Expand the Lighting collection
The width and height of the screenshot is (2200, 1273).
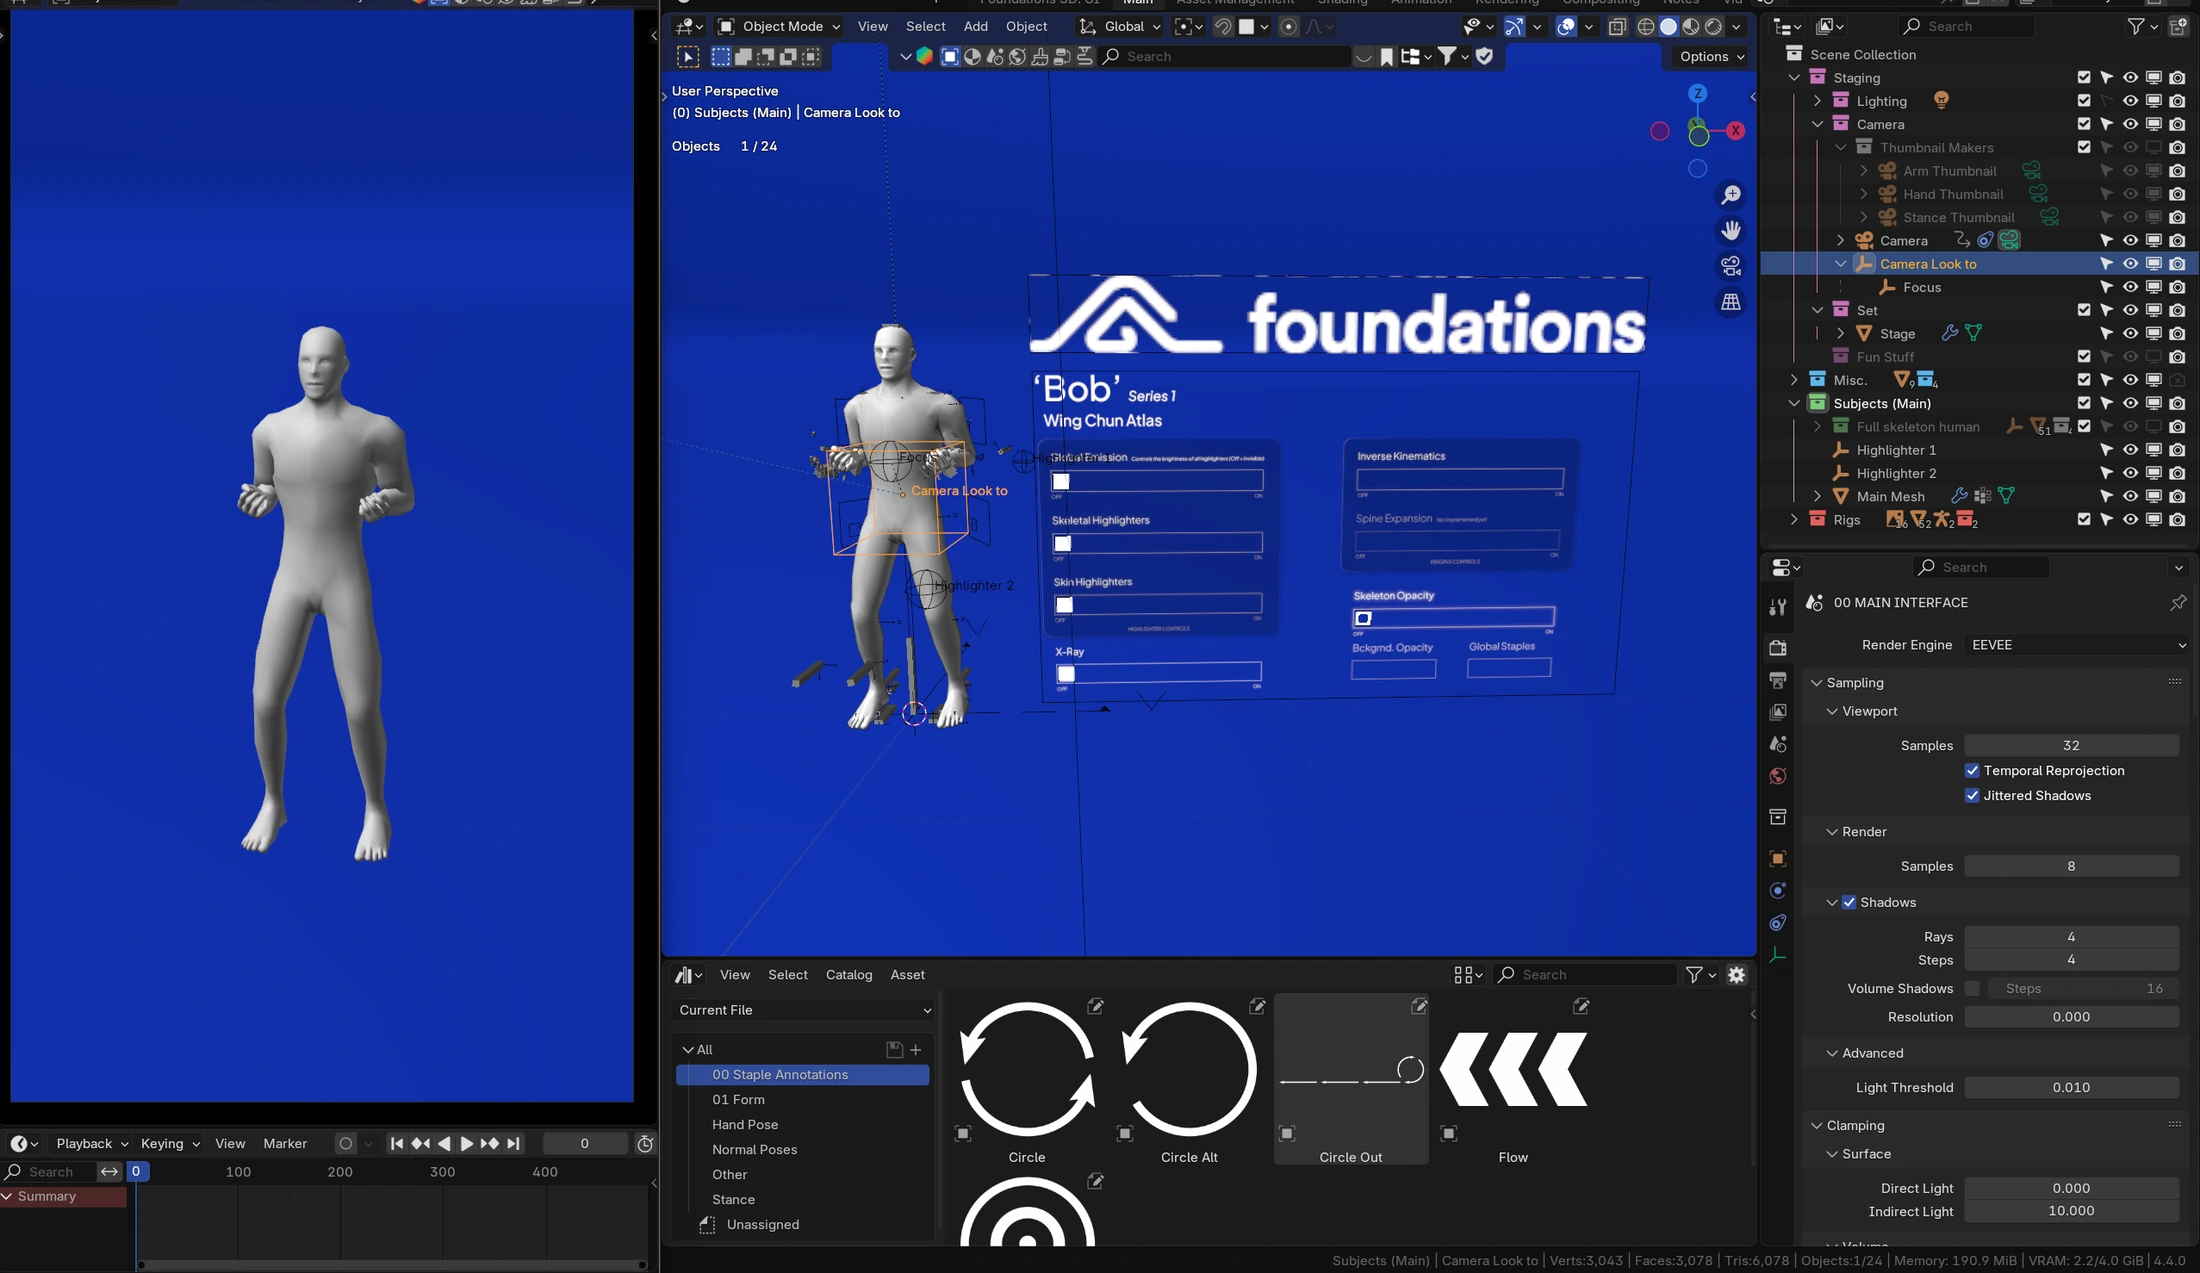1817,101
